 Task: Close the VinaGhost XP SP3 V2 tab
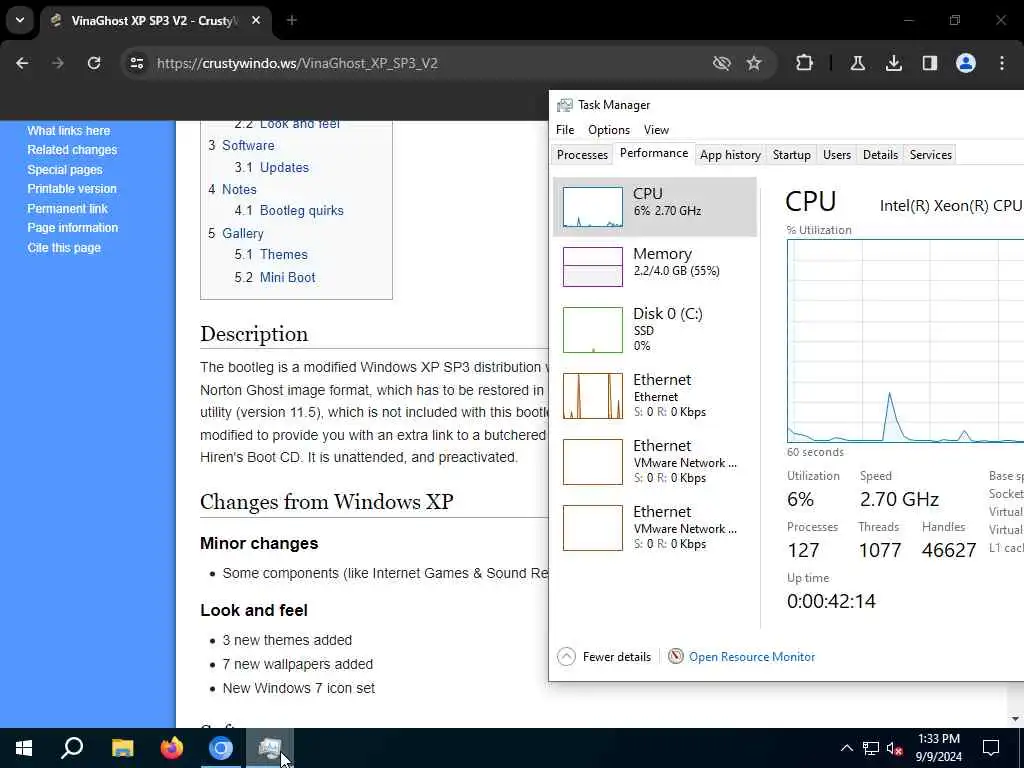(x=256, y=20)
